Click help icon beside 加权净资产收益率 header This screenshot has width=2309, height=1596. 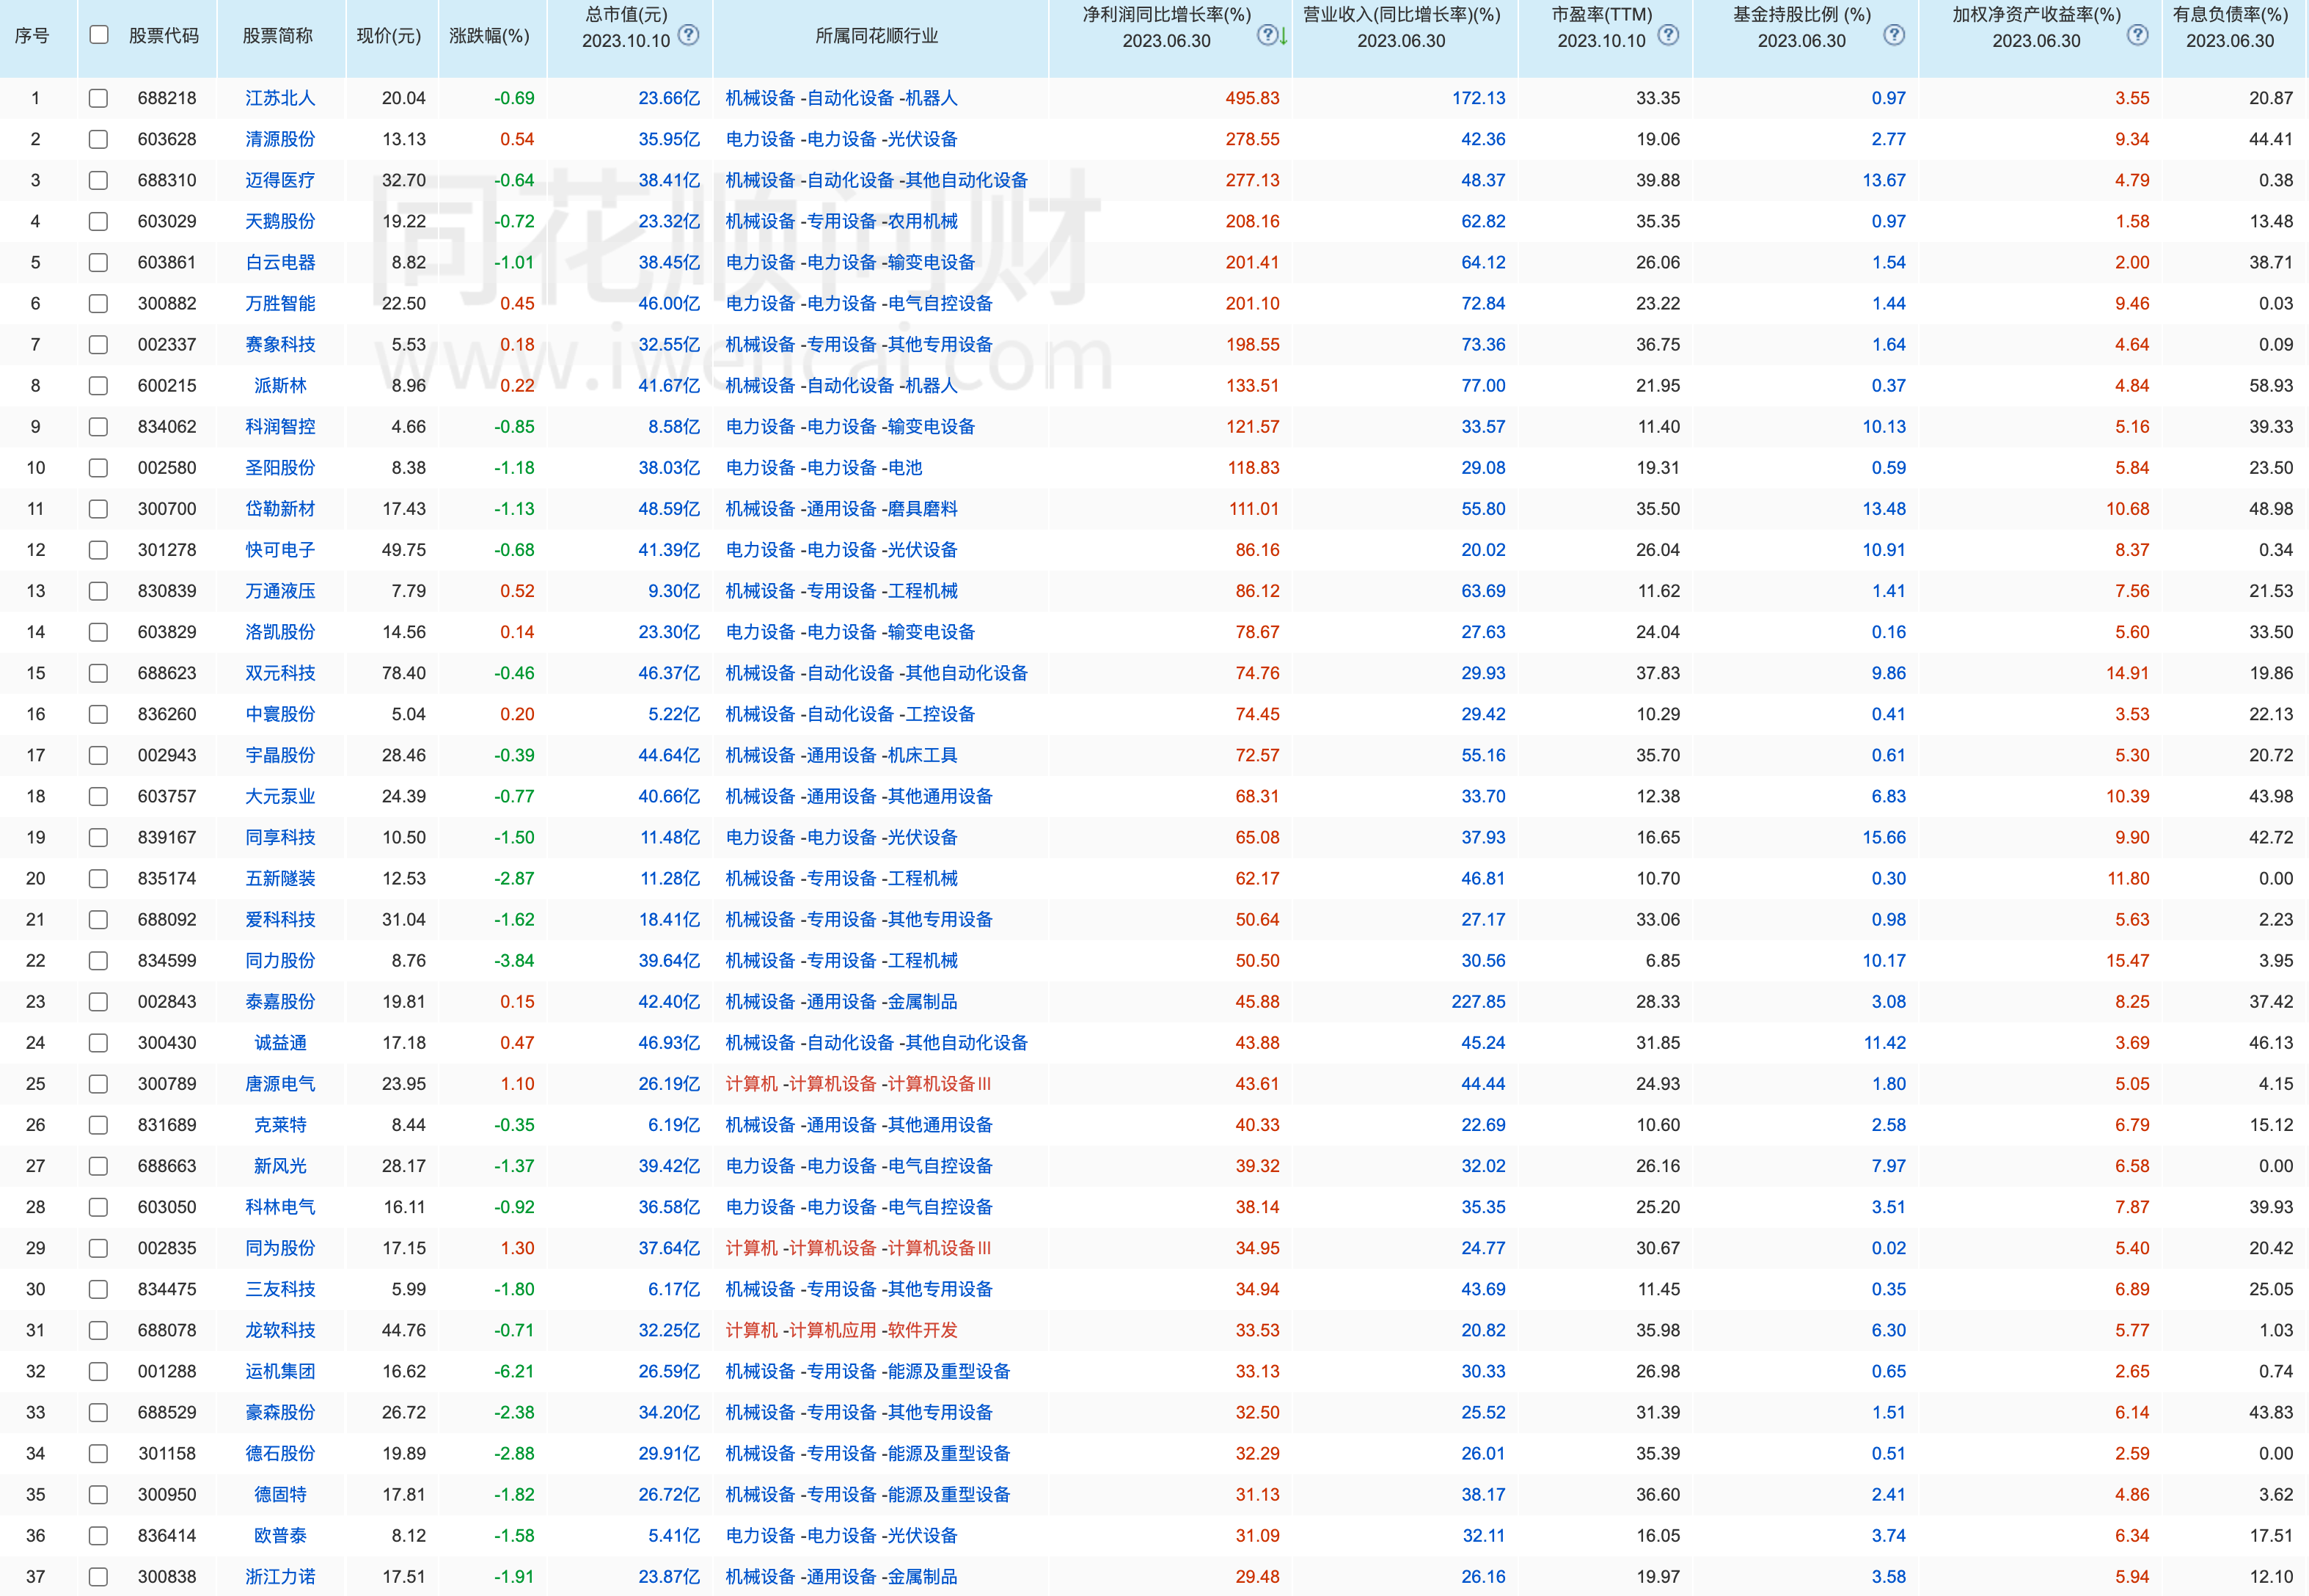[2138, 35]
